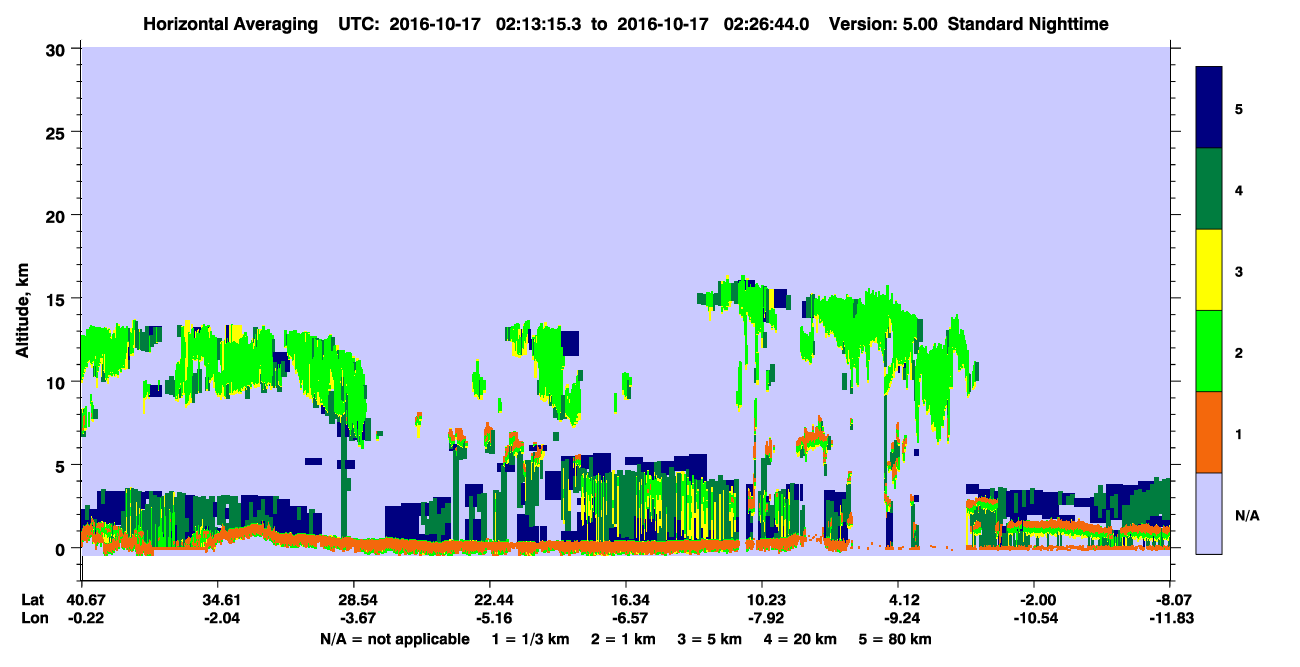
Task: Click the 'Lon' row label
Action: pos(33,617)
